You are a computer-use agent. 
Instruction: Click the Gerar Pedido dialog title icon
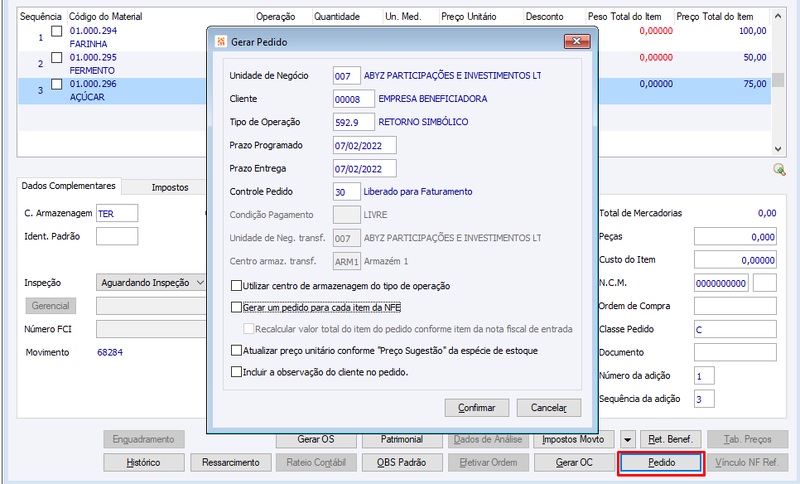(221, 41)
